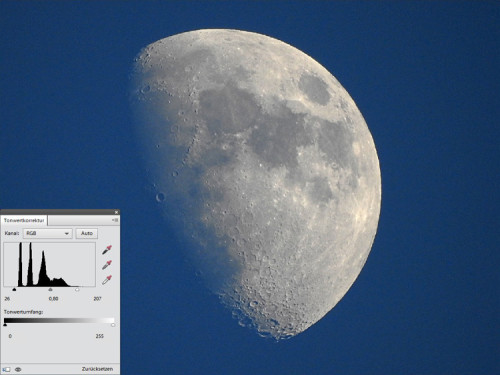Click the black output Tonwertumfang handle
The width and height of the screenshot is (500, 375).
(5, 324)
